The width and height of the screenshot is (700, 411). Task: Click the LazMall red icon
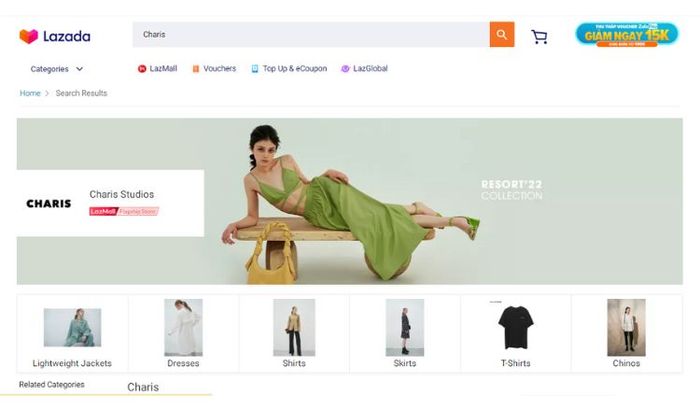tap(142, 69)
